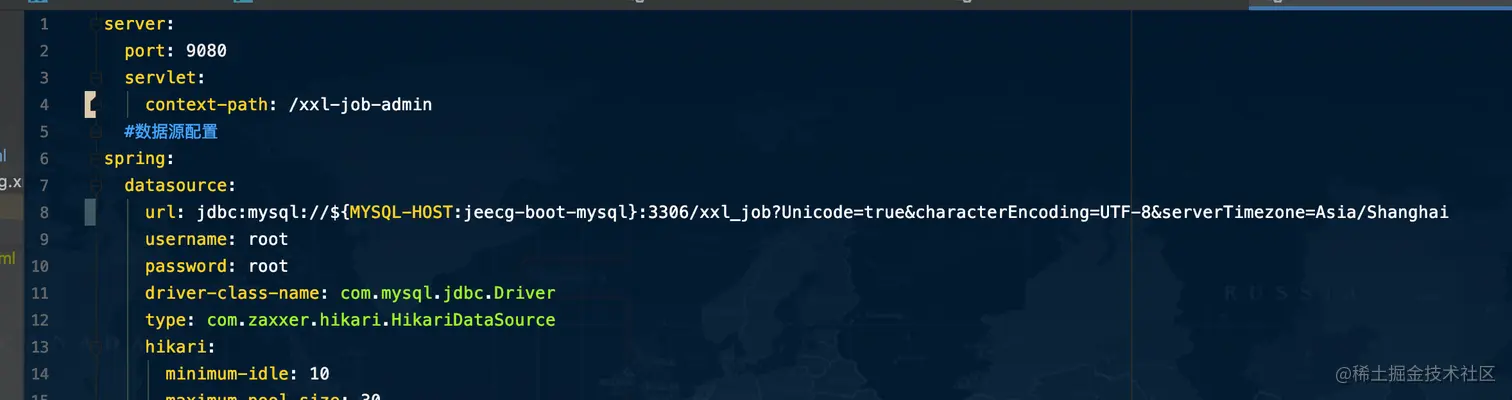Click the MYSQL-HOST placeholder variable
1512x400 pixels.
[400, 212]
